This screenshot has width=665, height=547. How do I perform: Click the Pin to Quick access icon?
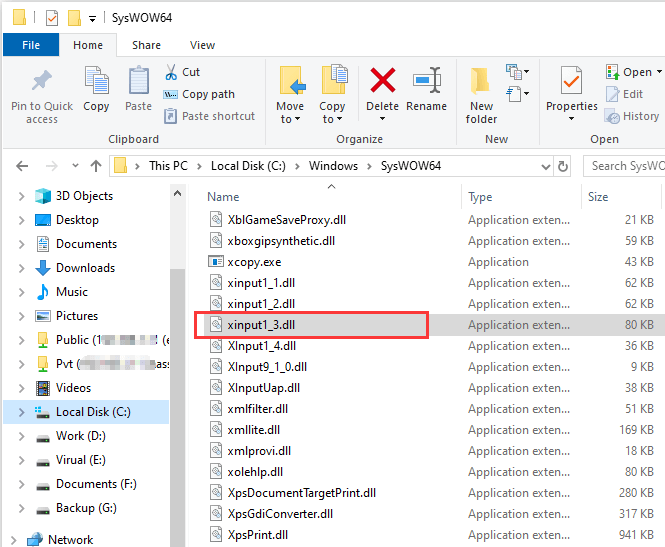42,82
